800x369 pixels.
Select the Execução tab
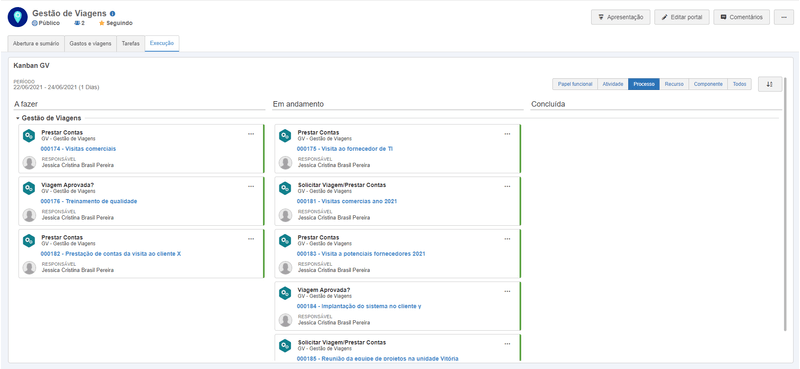pyautogui.click(x=162, y=44)
